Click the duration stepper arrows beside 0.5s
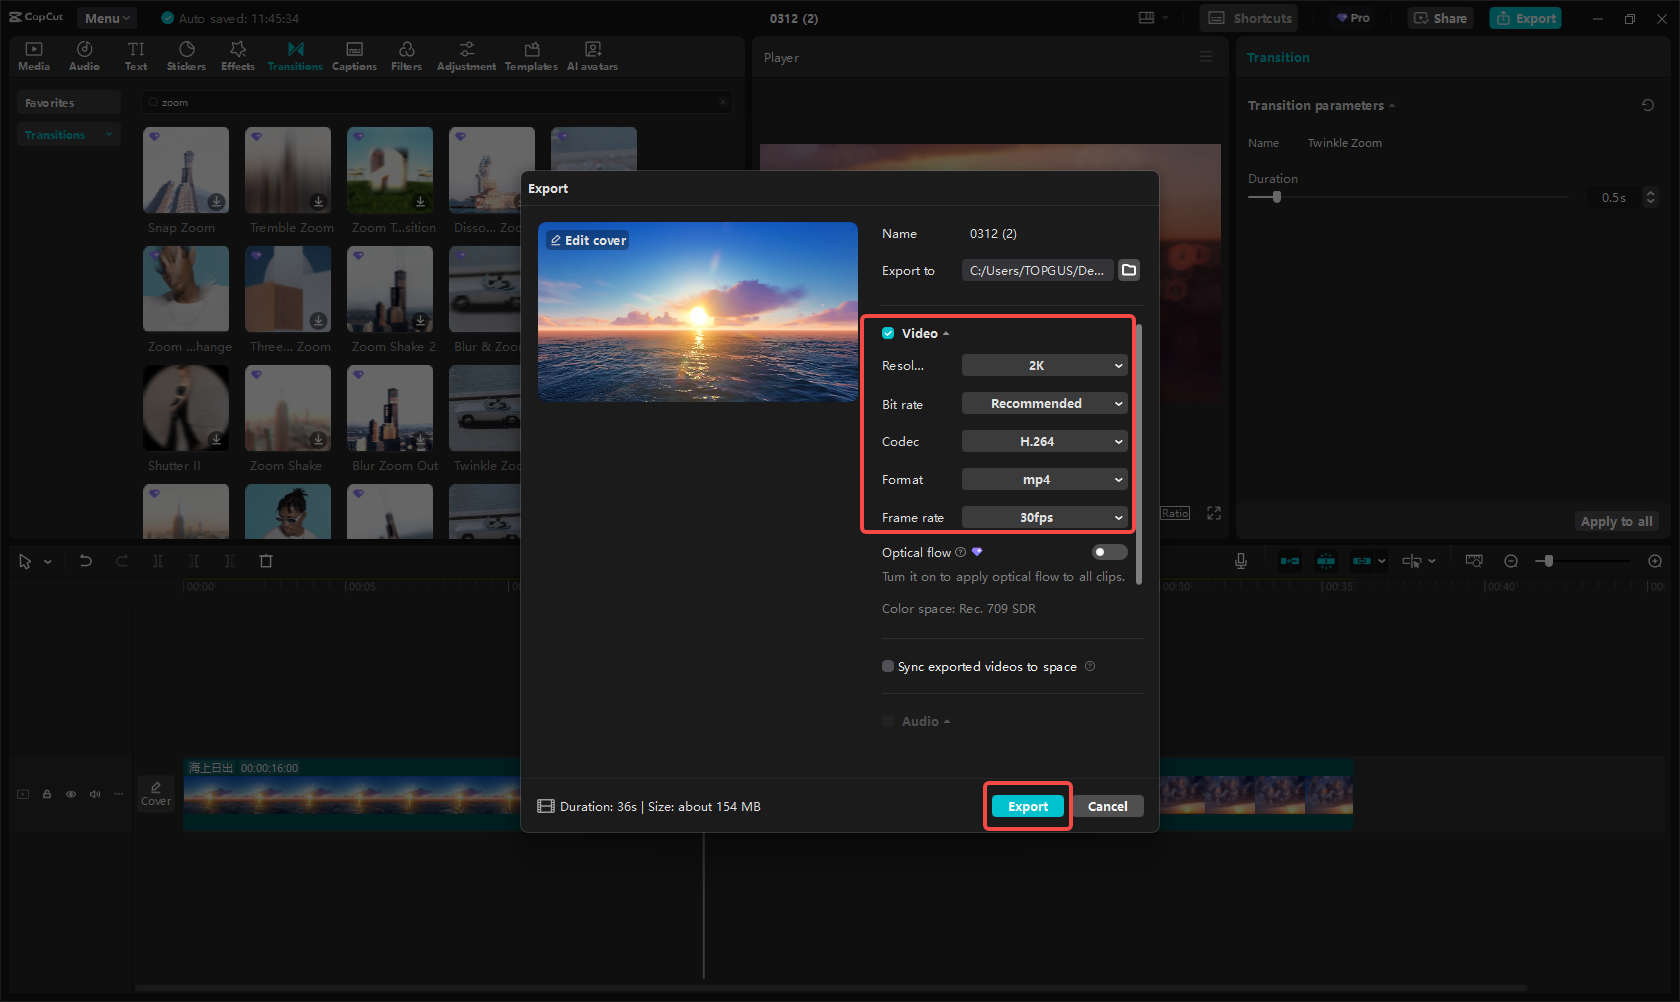This screenshot has width=1680, height=1002. (x=1651, y=197)
